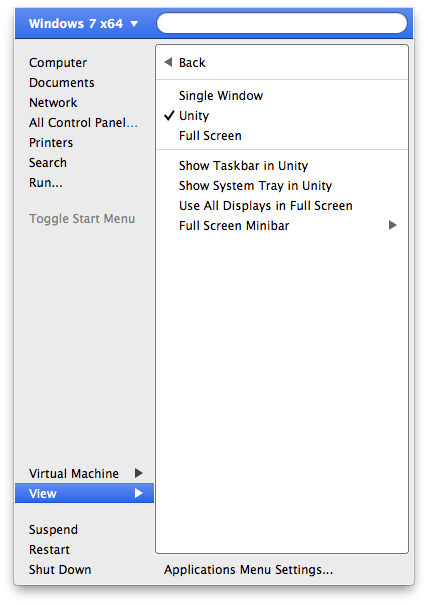
Task: Expand the Virtual Machine submenu arrow
Action: tap(139, 473)
